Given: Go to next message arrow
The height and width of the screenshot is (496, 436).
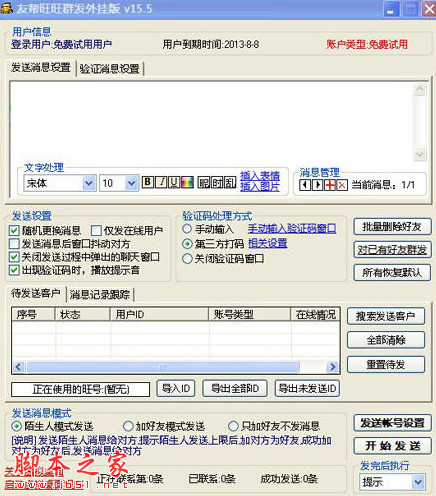Looking at the screenshot, I should [x=317, y=184].
